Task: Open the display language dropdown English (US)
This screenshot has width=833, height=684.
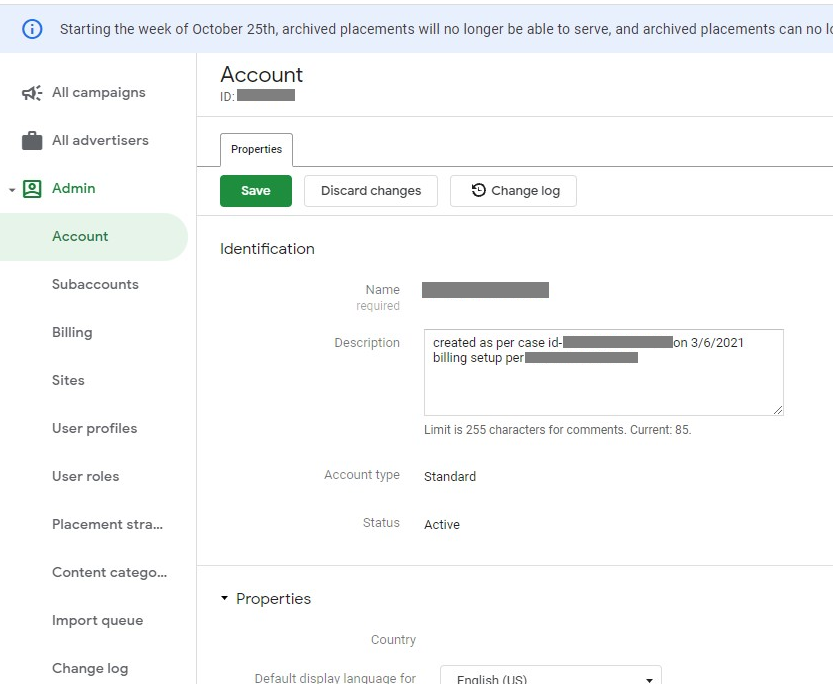Action: (551, 677)
